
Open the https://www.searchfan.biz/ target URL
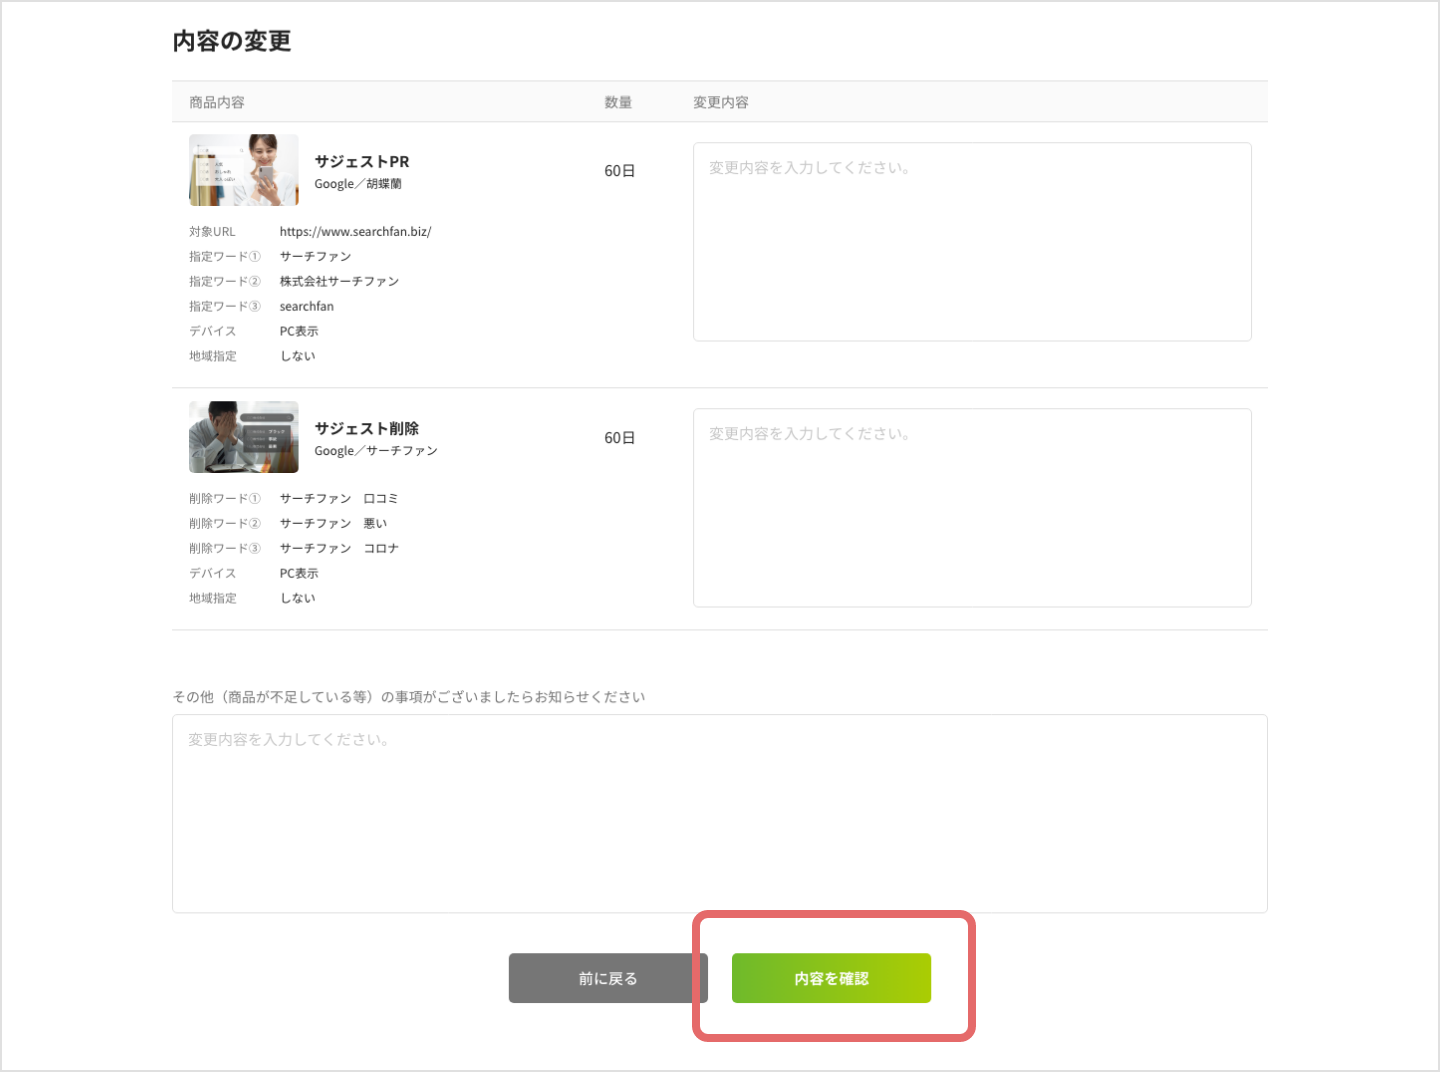355,232
